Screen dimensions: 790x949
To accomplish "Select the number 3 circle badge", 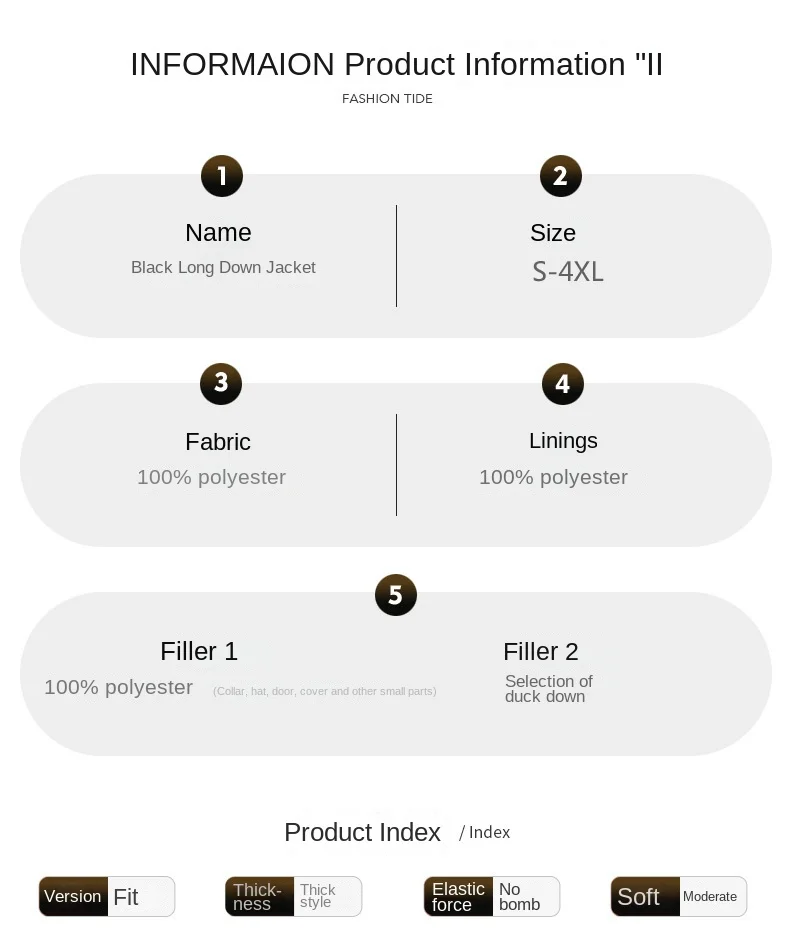I will 221,383.
